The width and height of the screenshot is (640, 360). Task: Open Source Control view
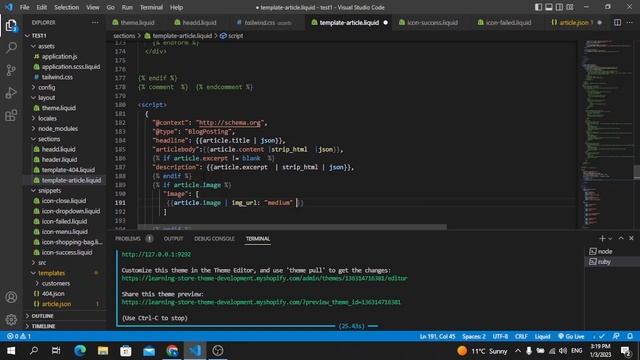pyautogui.click(x=11, y=70)
